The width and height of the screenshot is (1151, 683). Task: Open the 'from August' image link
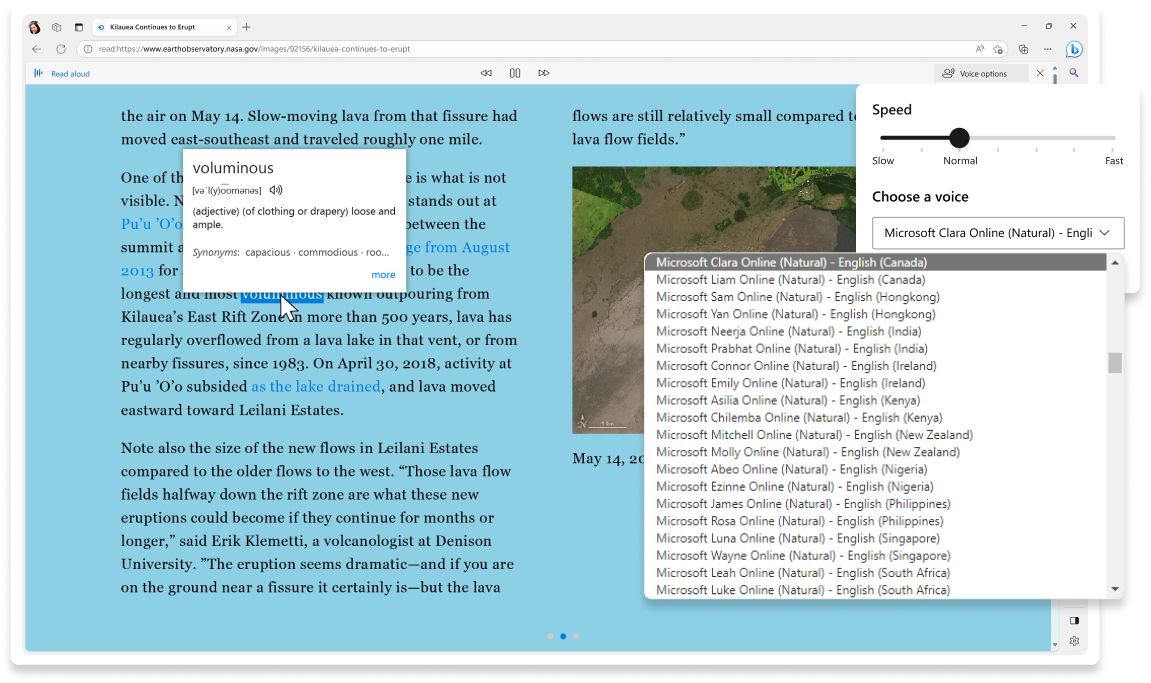[x=466, y=247]
